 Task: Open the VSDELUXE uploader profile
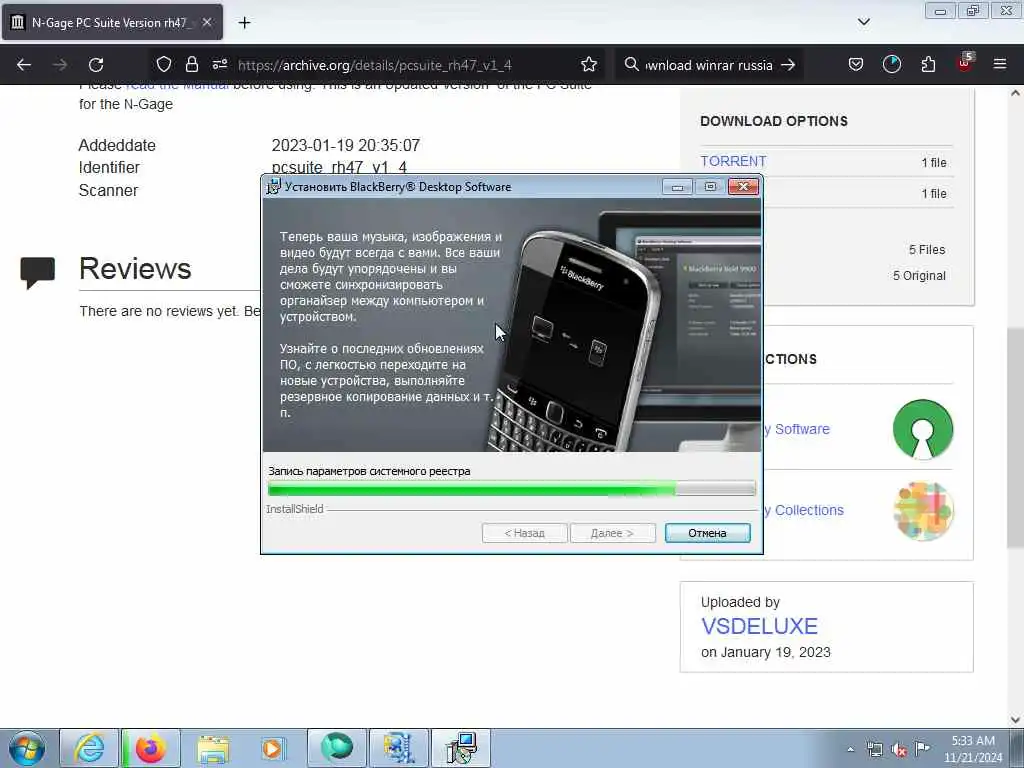pyautogui.click(x=760, y=626)
